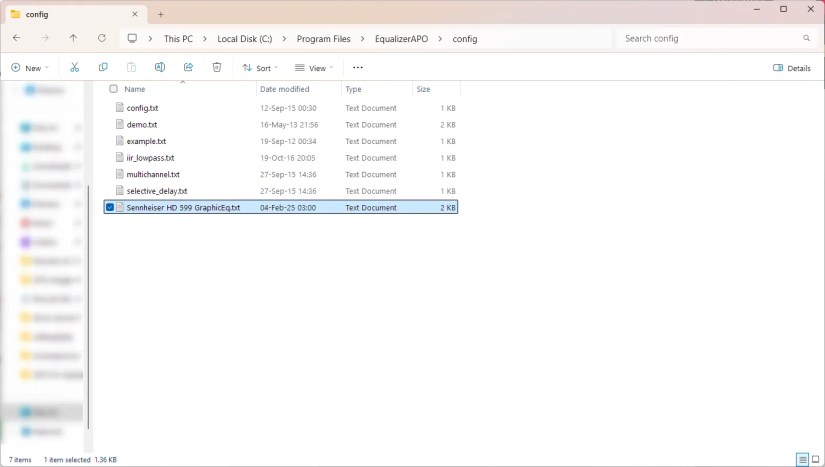Switch to large thumbnails view icon in status bar
The image size is (825, 467).
pos(816,460)
